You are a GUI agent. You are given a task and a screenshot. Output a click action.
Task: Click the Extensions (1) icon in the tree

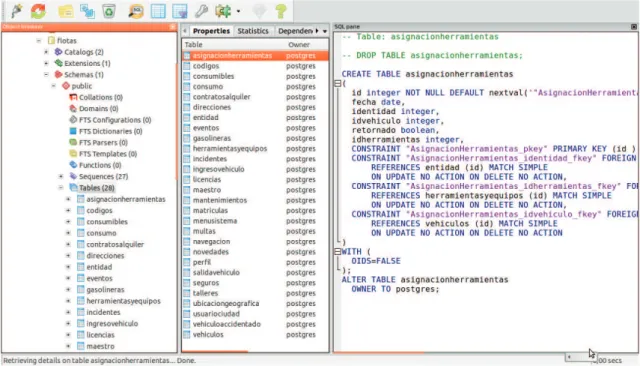point(58,63)
